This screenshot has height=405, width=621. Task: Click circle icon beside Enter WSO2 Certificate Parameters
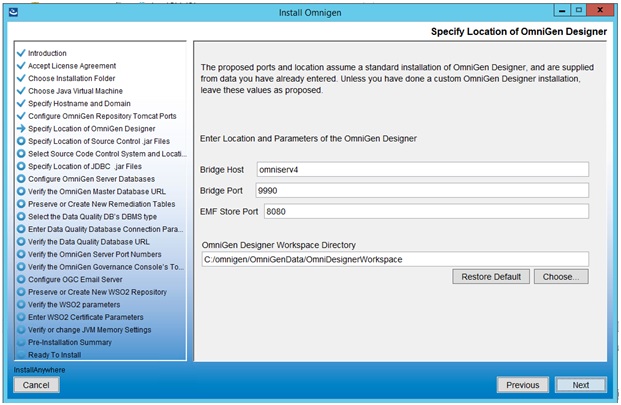point(21,317)
